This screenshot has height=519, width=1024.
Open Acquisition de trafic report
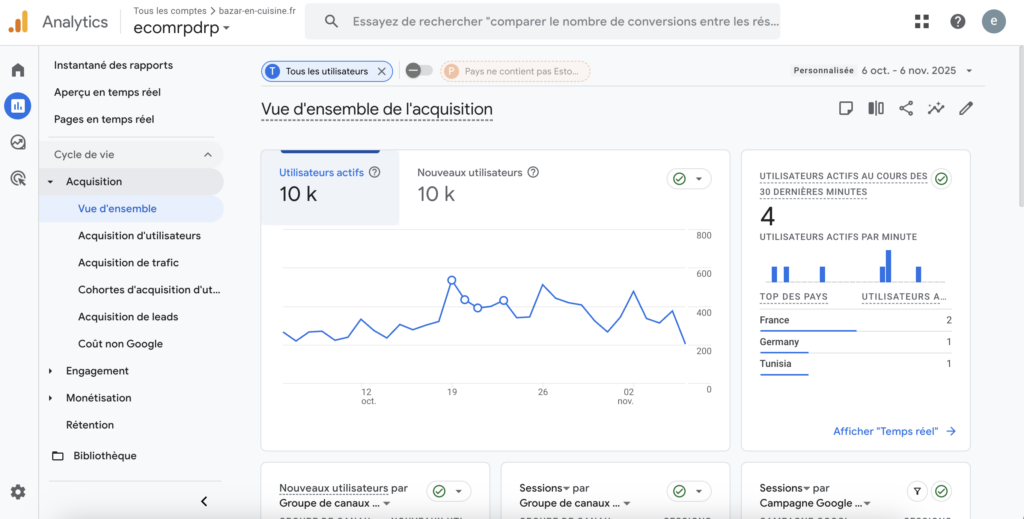[x=128, y=263]
